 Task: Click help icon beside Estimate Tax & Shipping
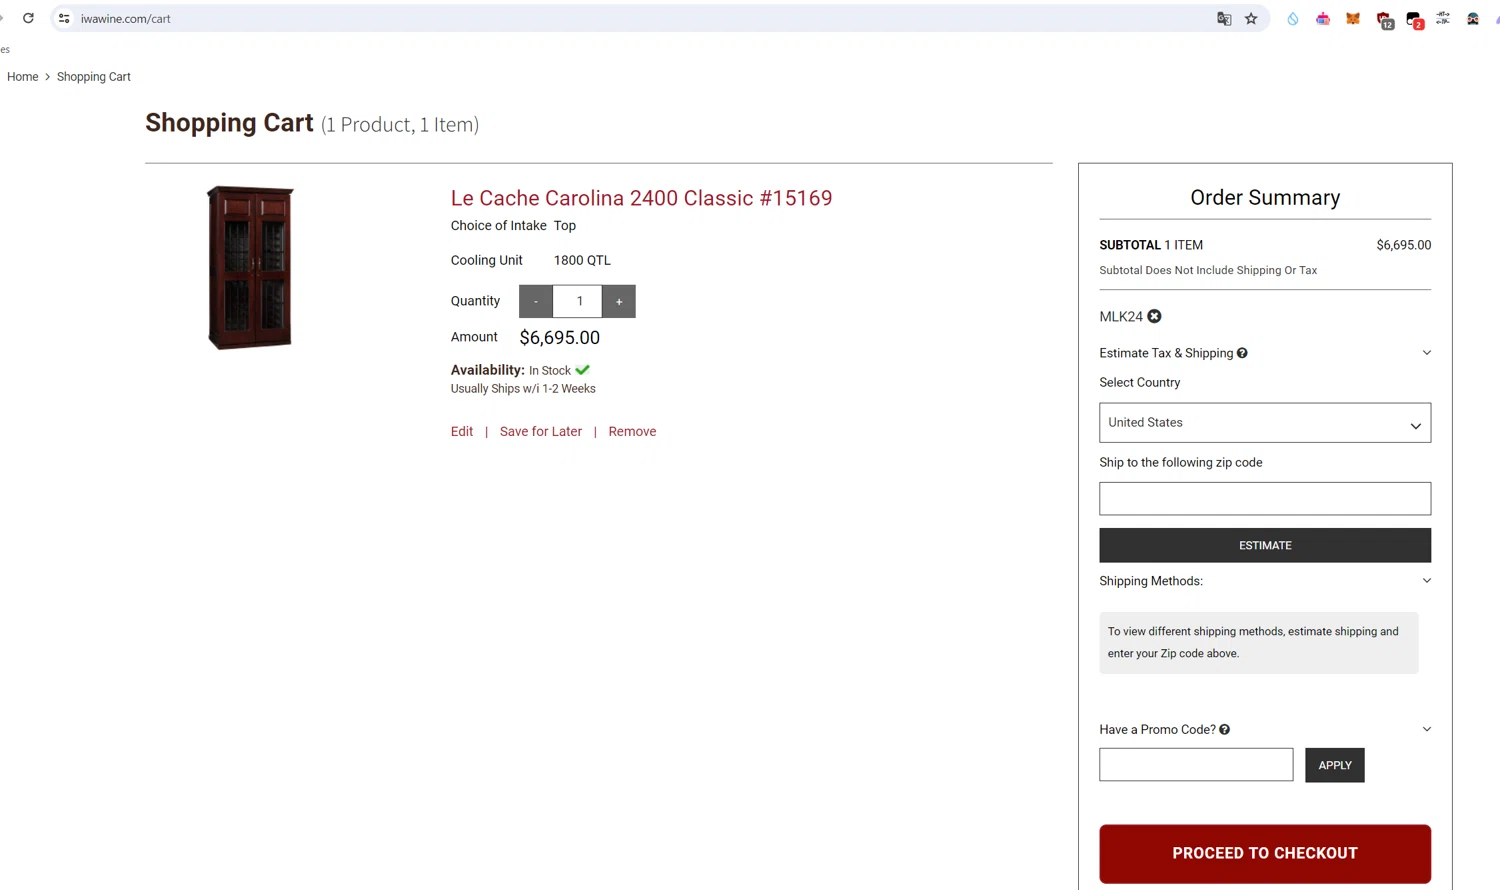coord(1242,353)
